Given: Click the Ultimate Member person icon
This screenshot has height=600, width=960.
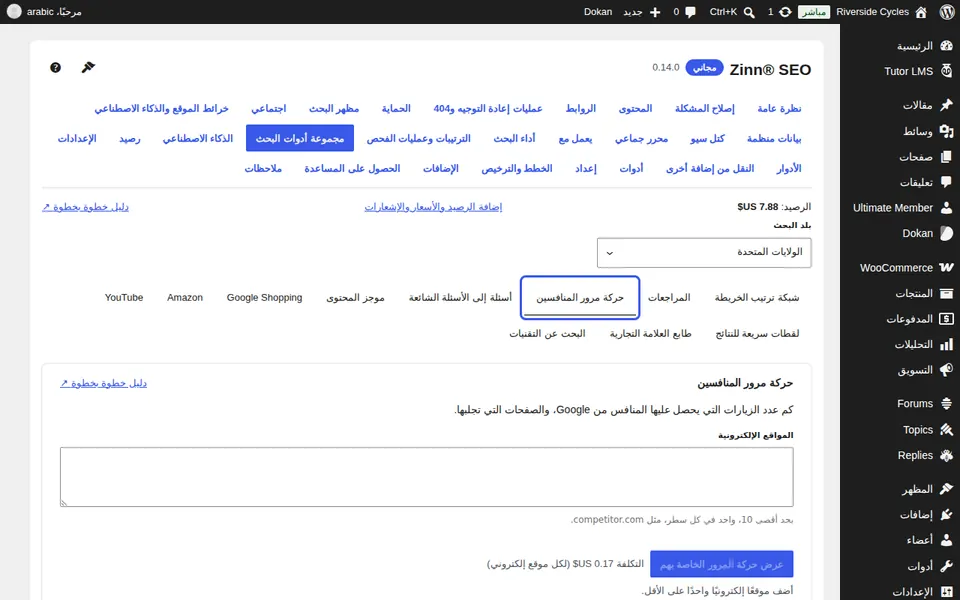Looking at the screenshot, I should 946,208.
